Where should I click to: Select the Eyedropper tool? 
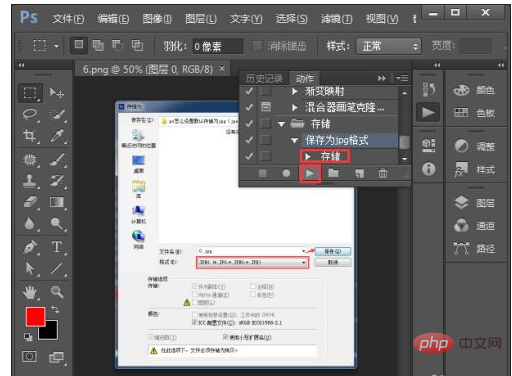pos(57,135)
